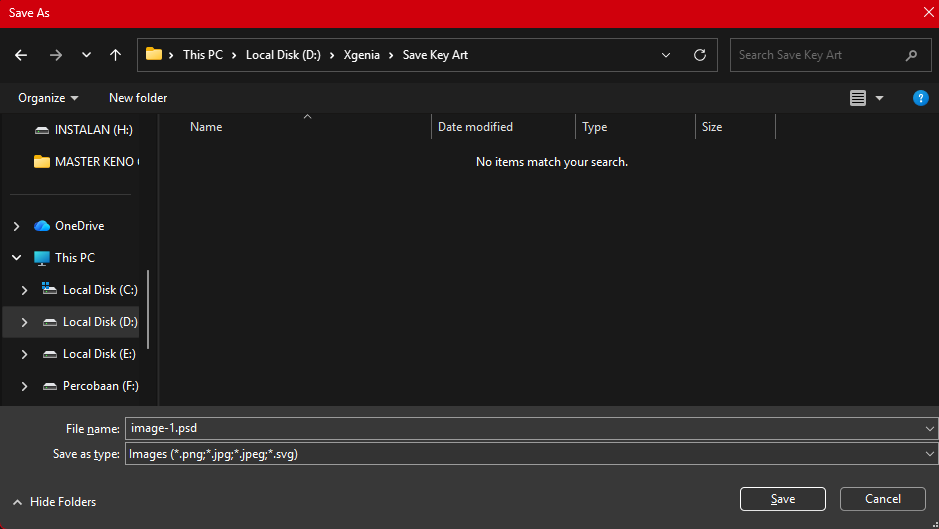
Task: Refresh the Save Key Art folder
Action: 699,55
